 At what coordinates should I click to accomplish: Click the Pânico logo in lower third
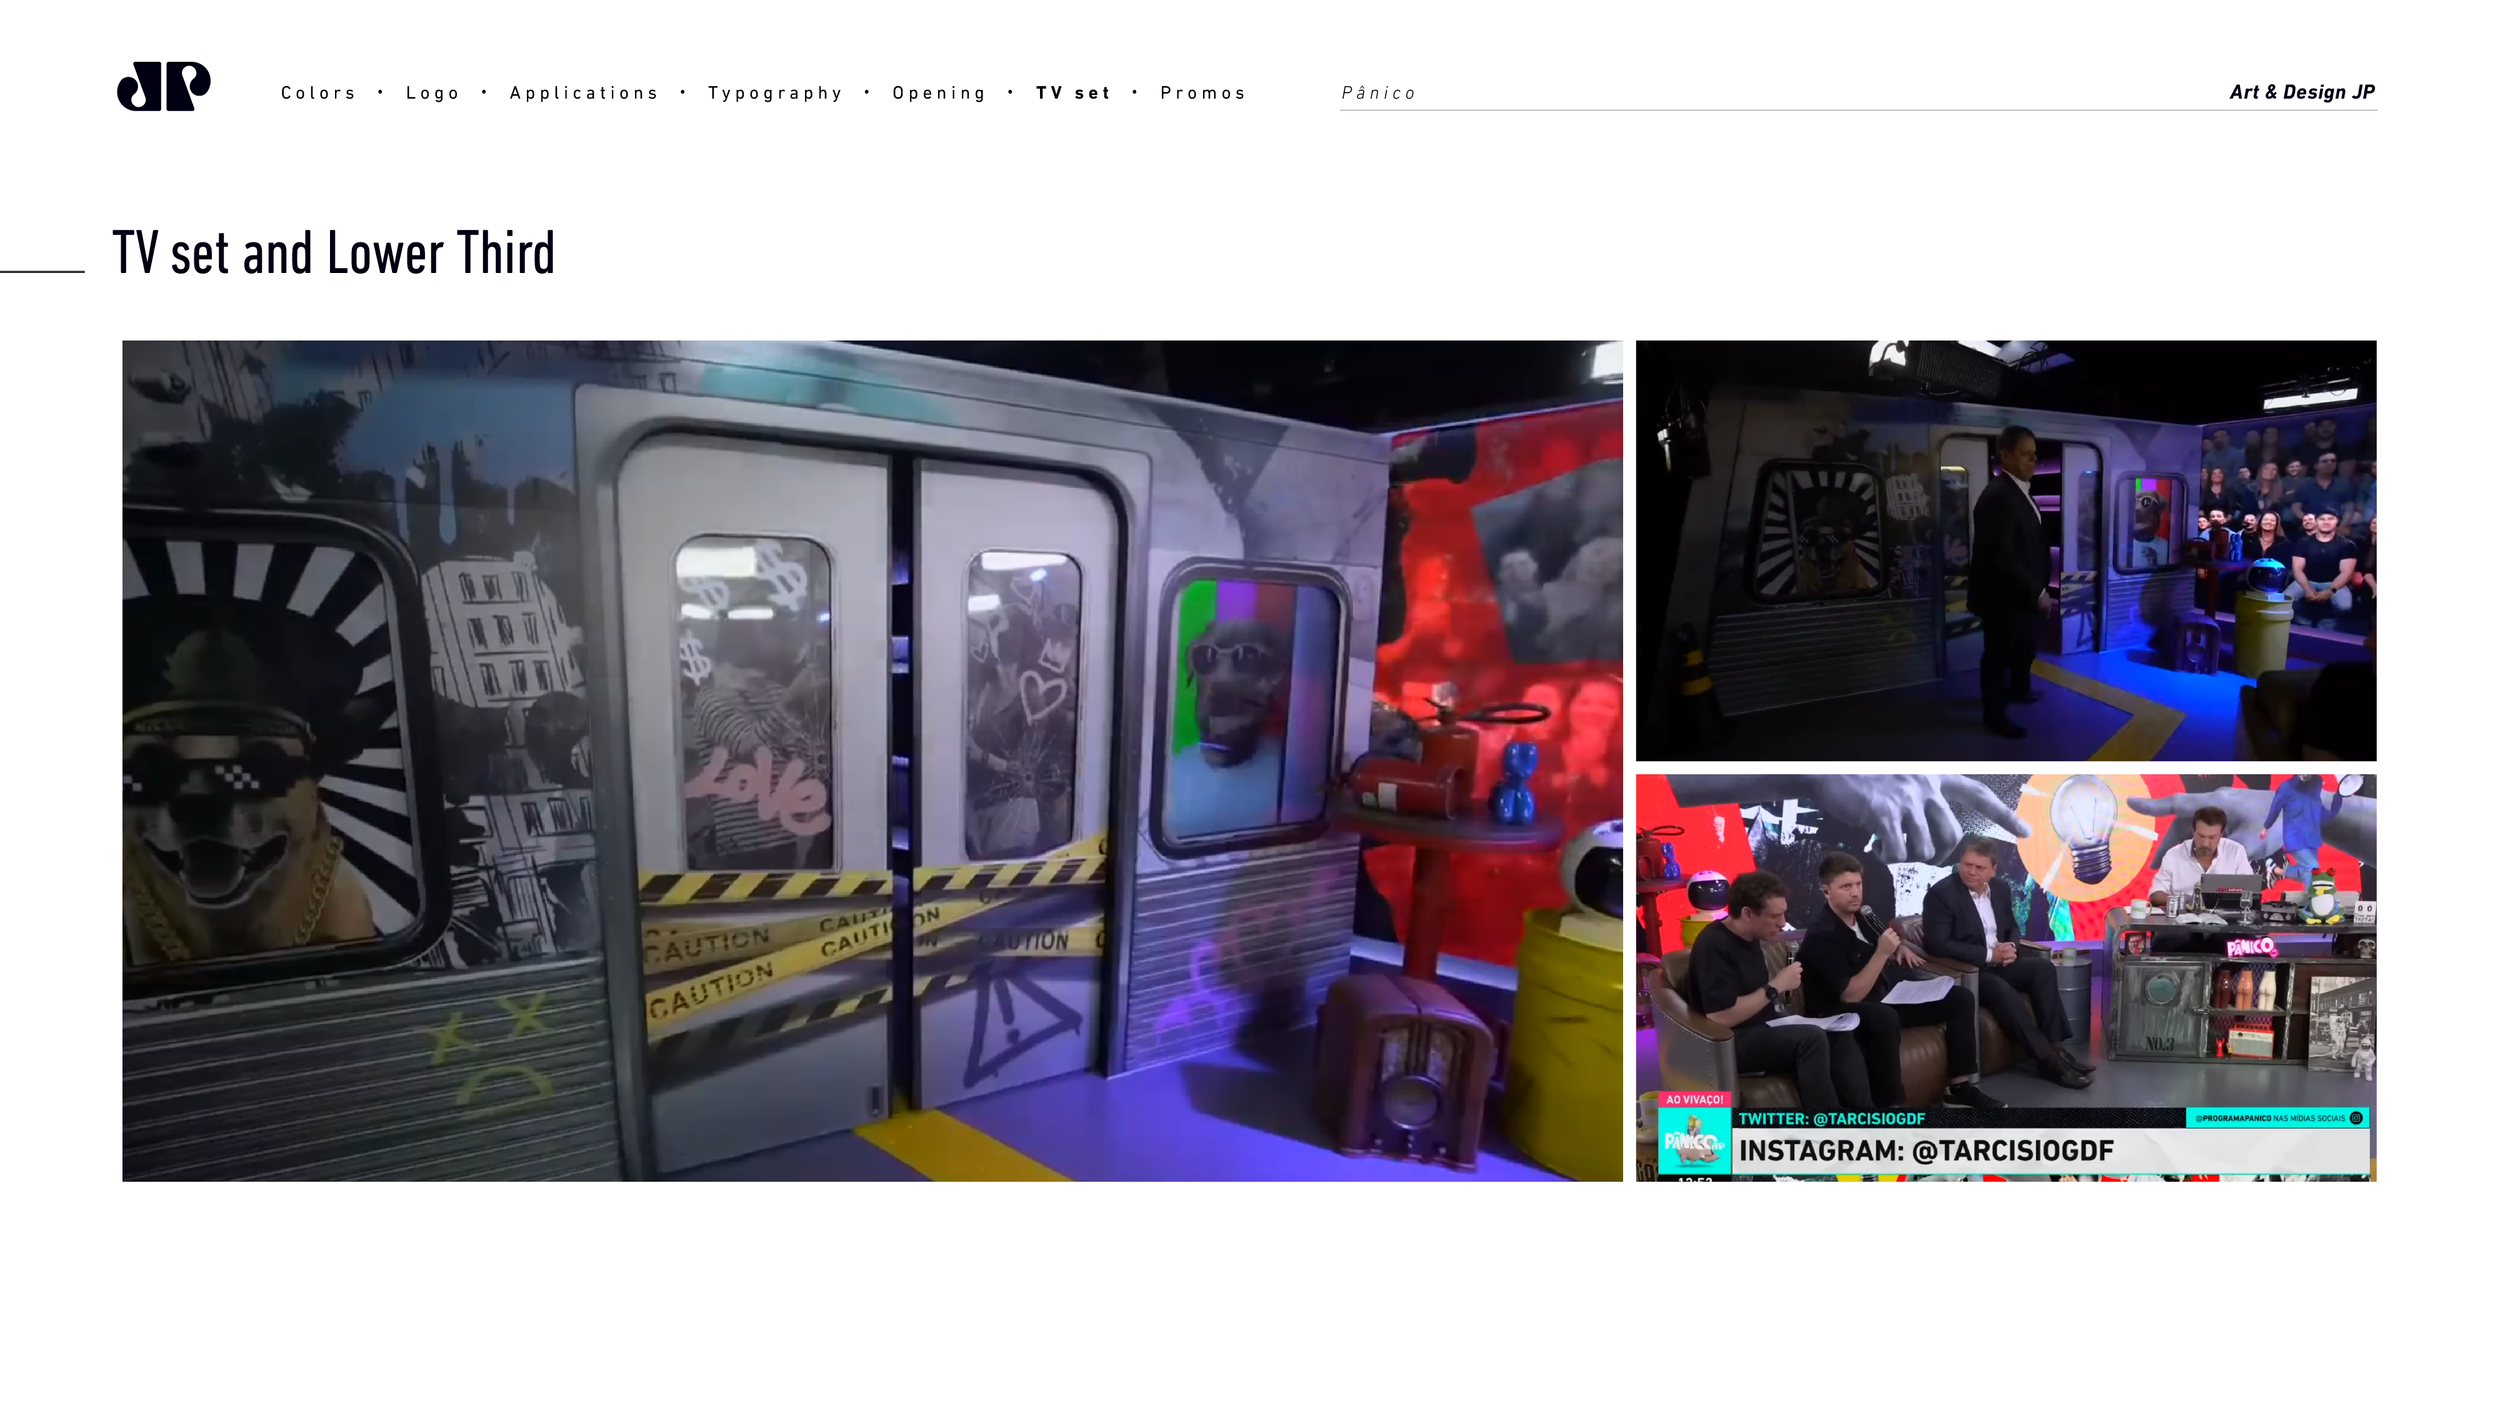click(x=1694, y=1141)
